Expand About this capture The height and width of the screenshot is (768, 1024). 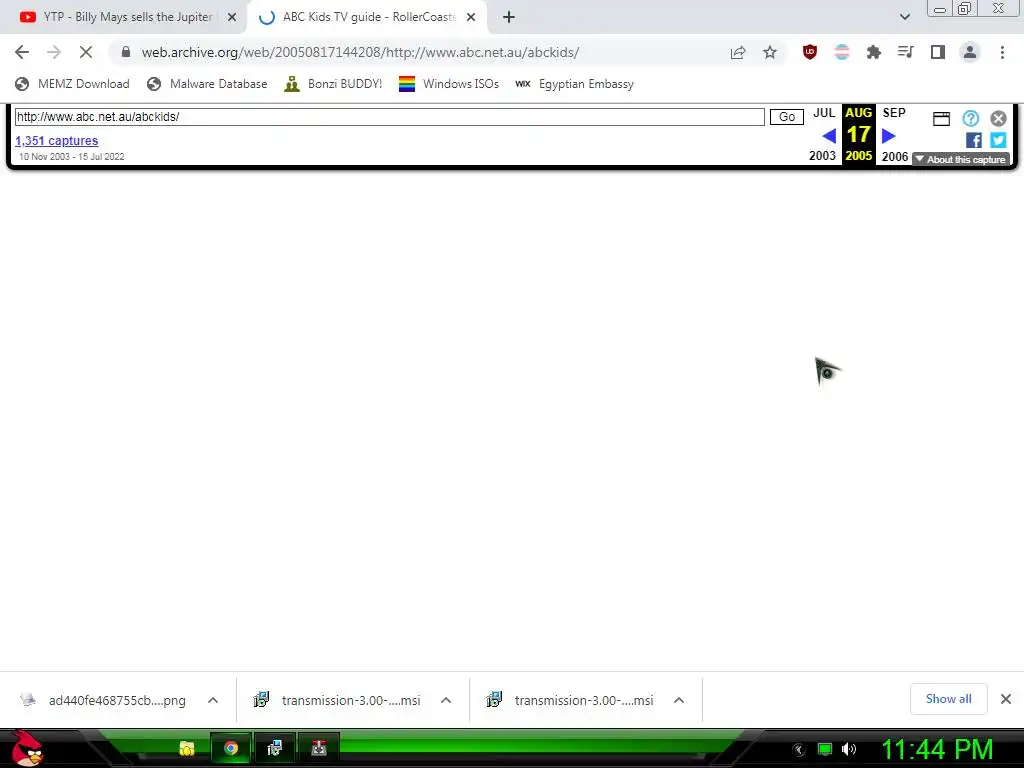tap(961, 159)
